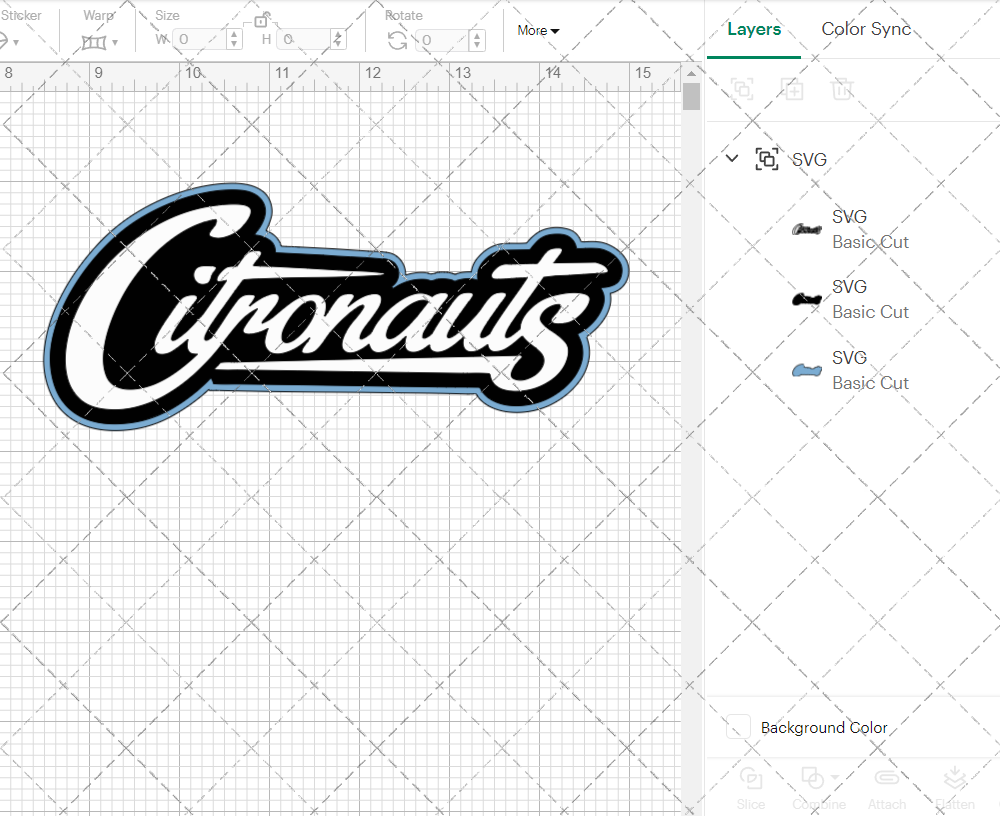The image size is (1000, 816).
Task: Click the Rotate reset arrow icon
Action: pos(397,40)
